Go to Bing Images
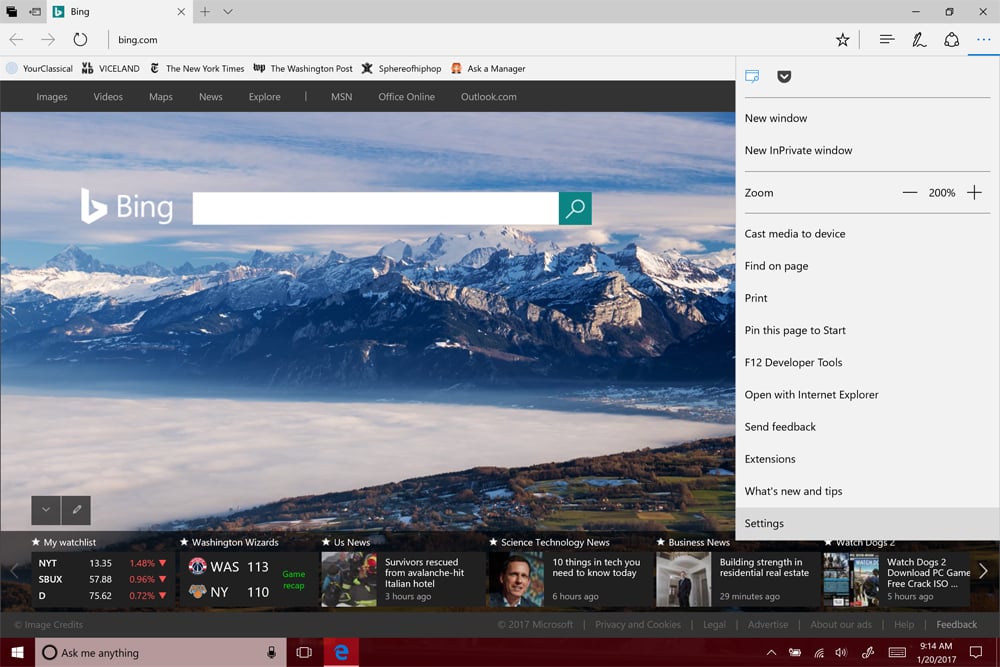This screenshot has width=1000, height=667. coord(52,97)
